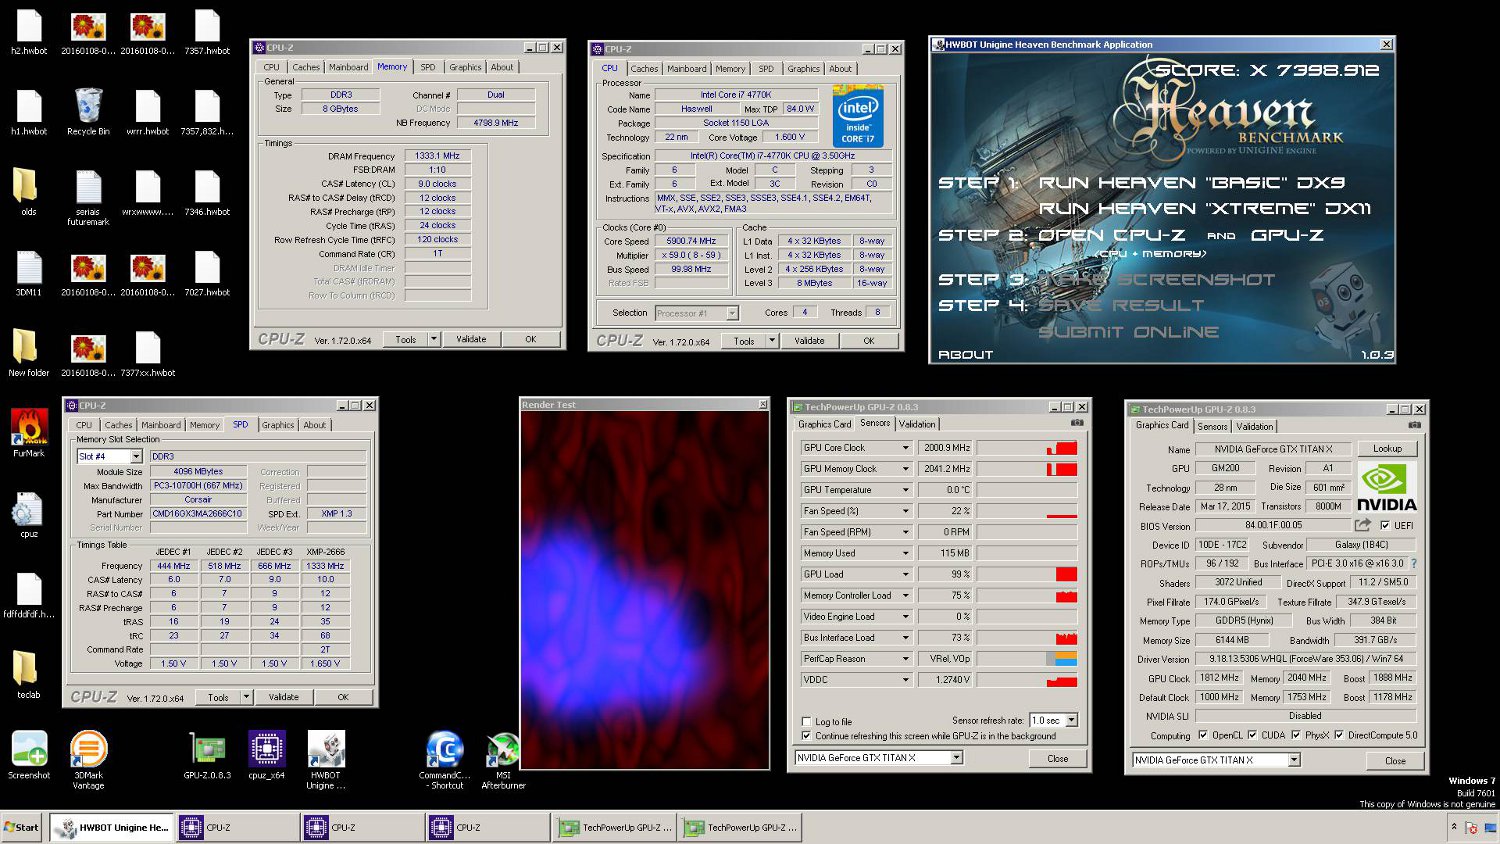Click the Bus Interface question mark icon
This screenshot has width=1500, height=844.
[1413, 564]
